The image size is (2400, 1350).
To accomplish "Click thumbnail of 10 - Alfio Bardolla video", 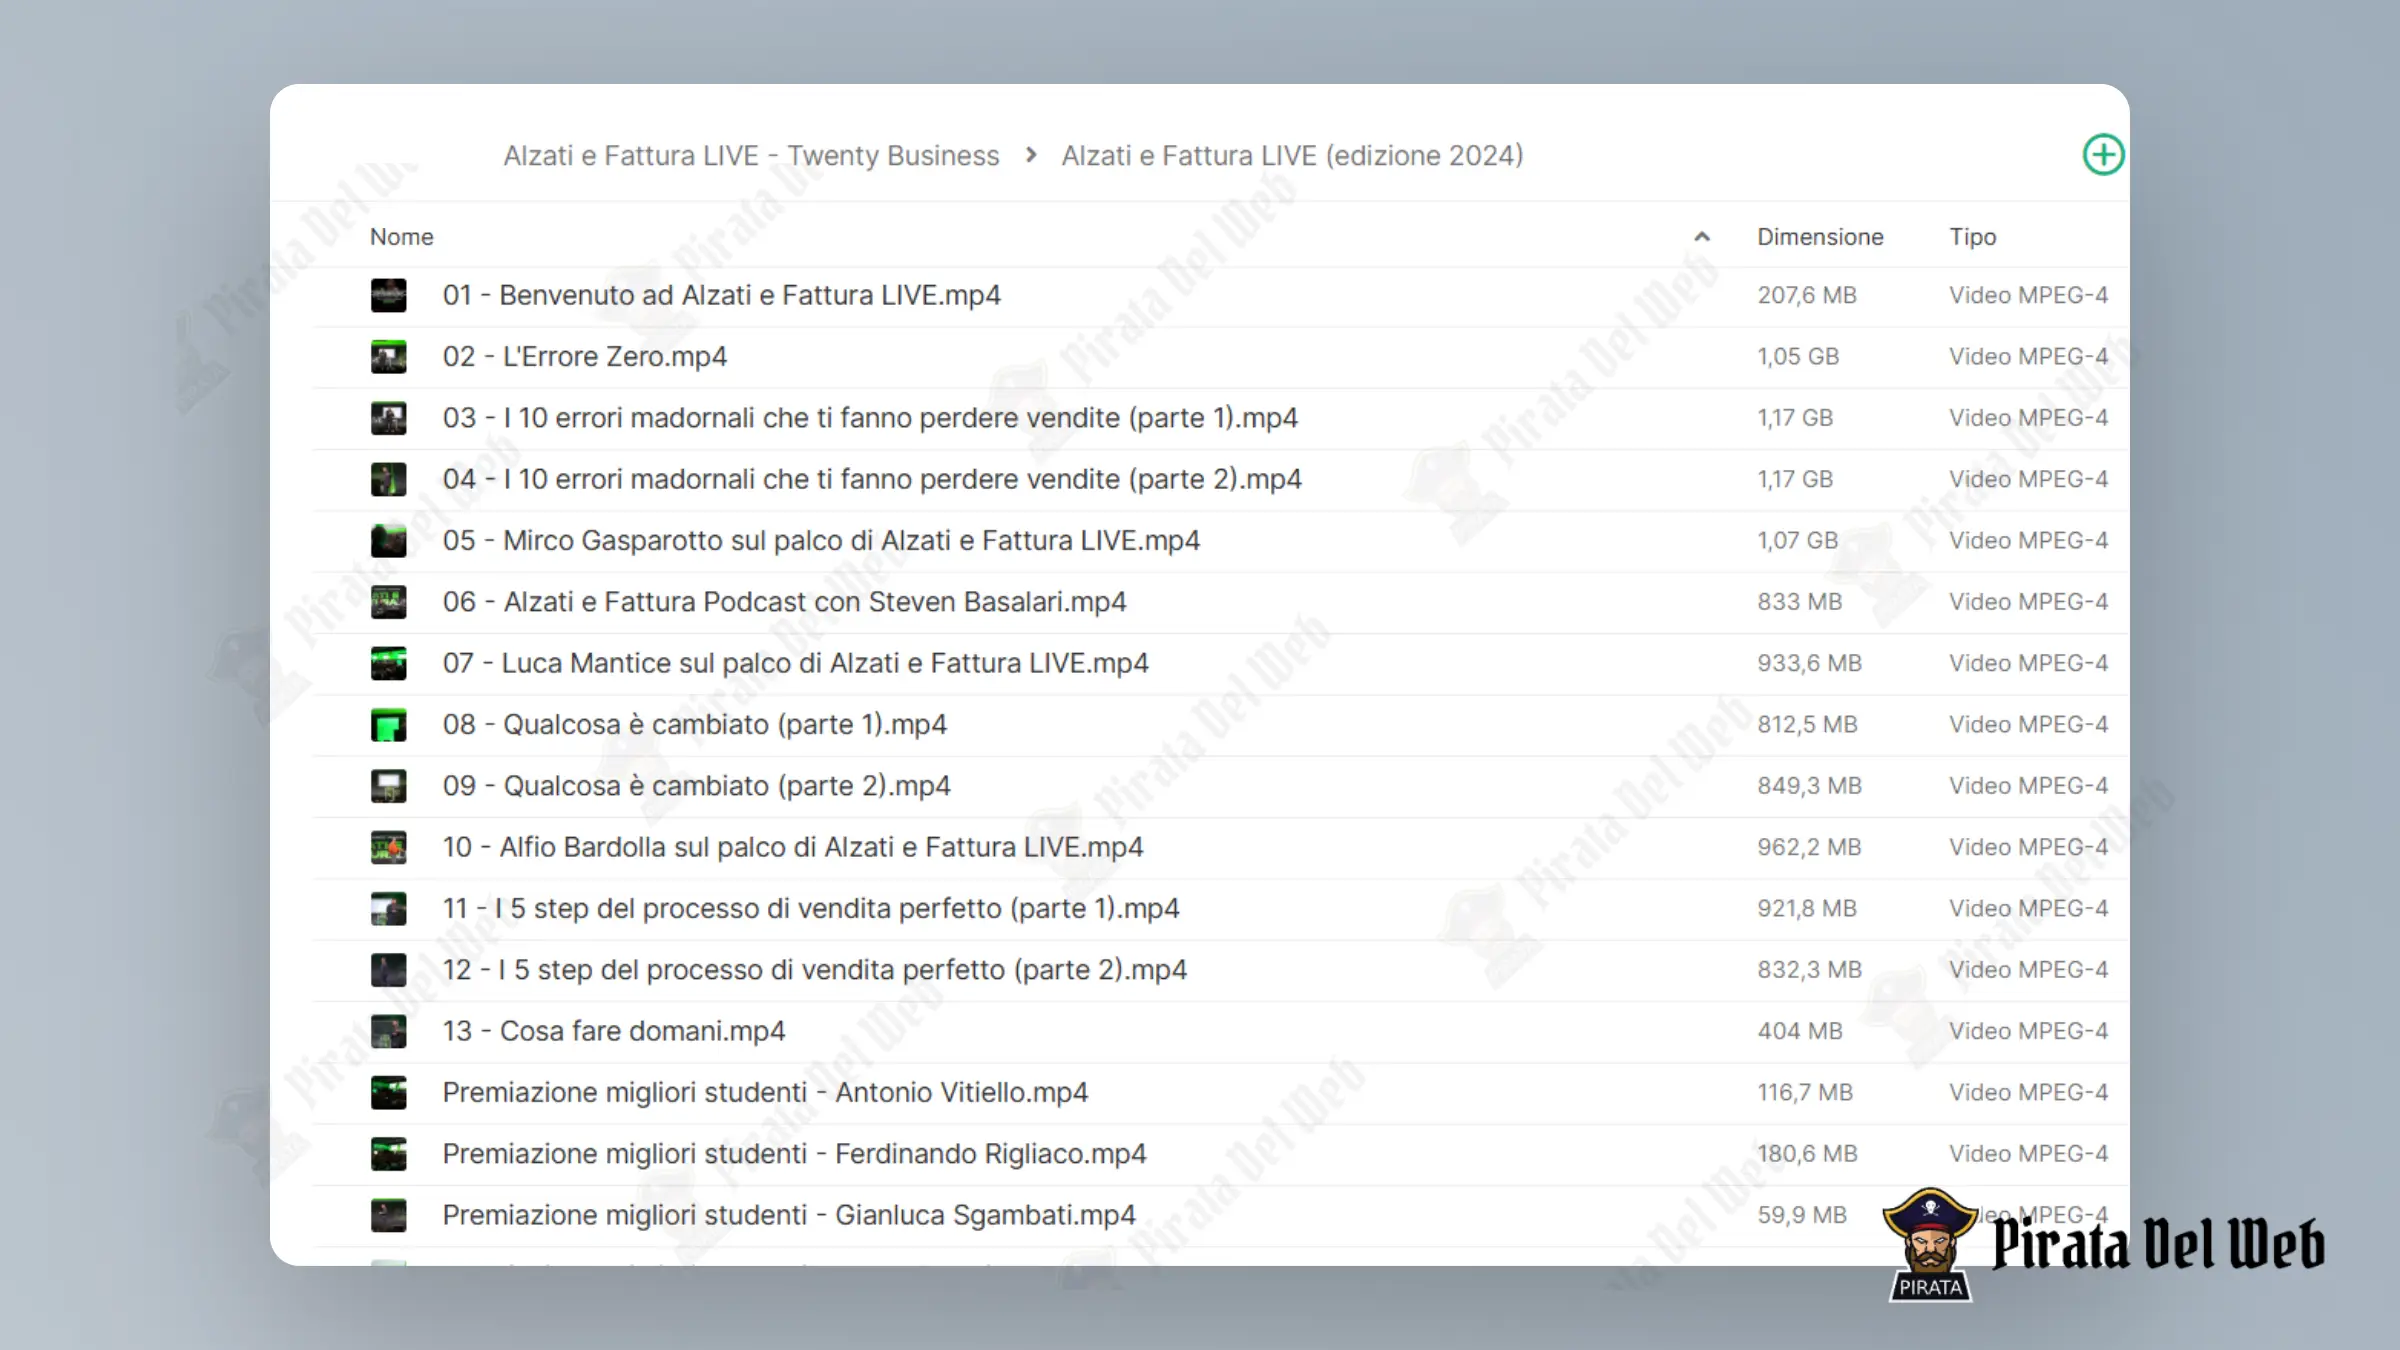I will click(x=388, y=847).
